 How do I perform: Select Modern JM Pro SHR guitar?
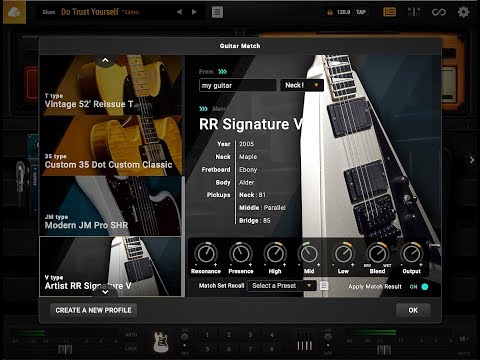click(x=110, y=206)
